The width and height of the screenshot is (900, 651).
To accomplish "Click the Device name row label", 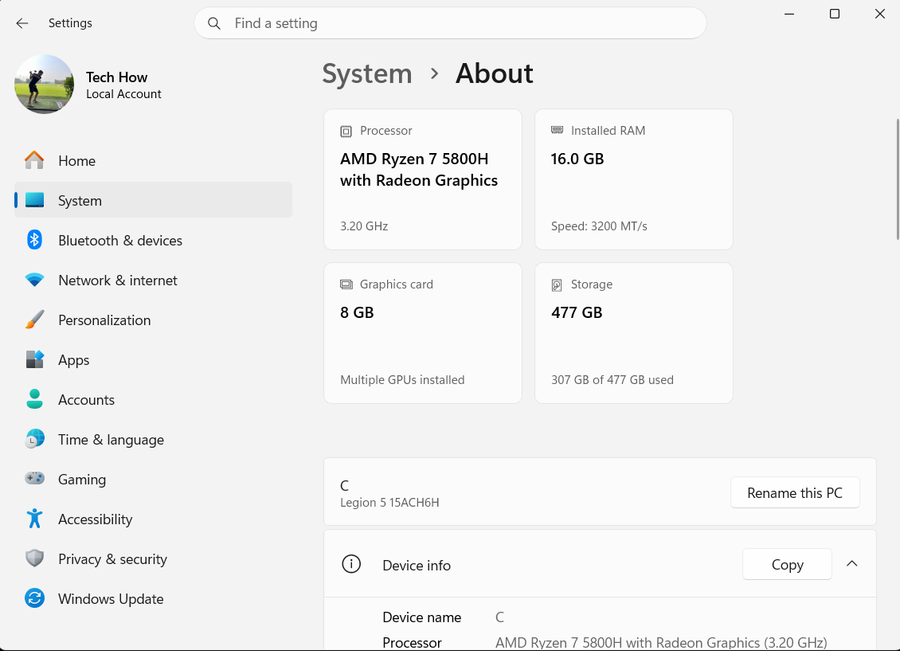I will tap(422, 617).
